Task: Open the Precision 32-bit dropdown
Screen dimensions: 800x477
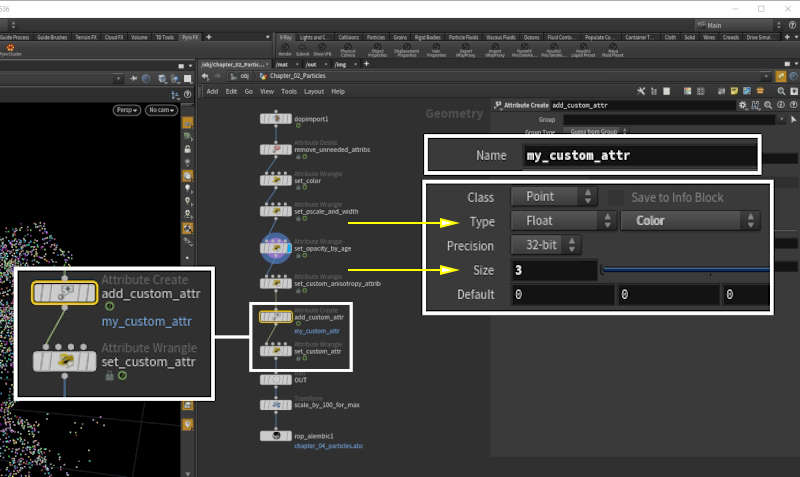Action: (546, 245)
